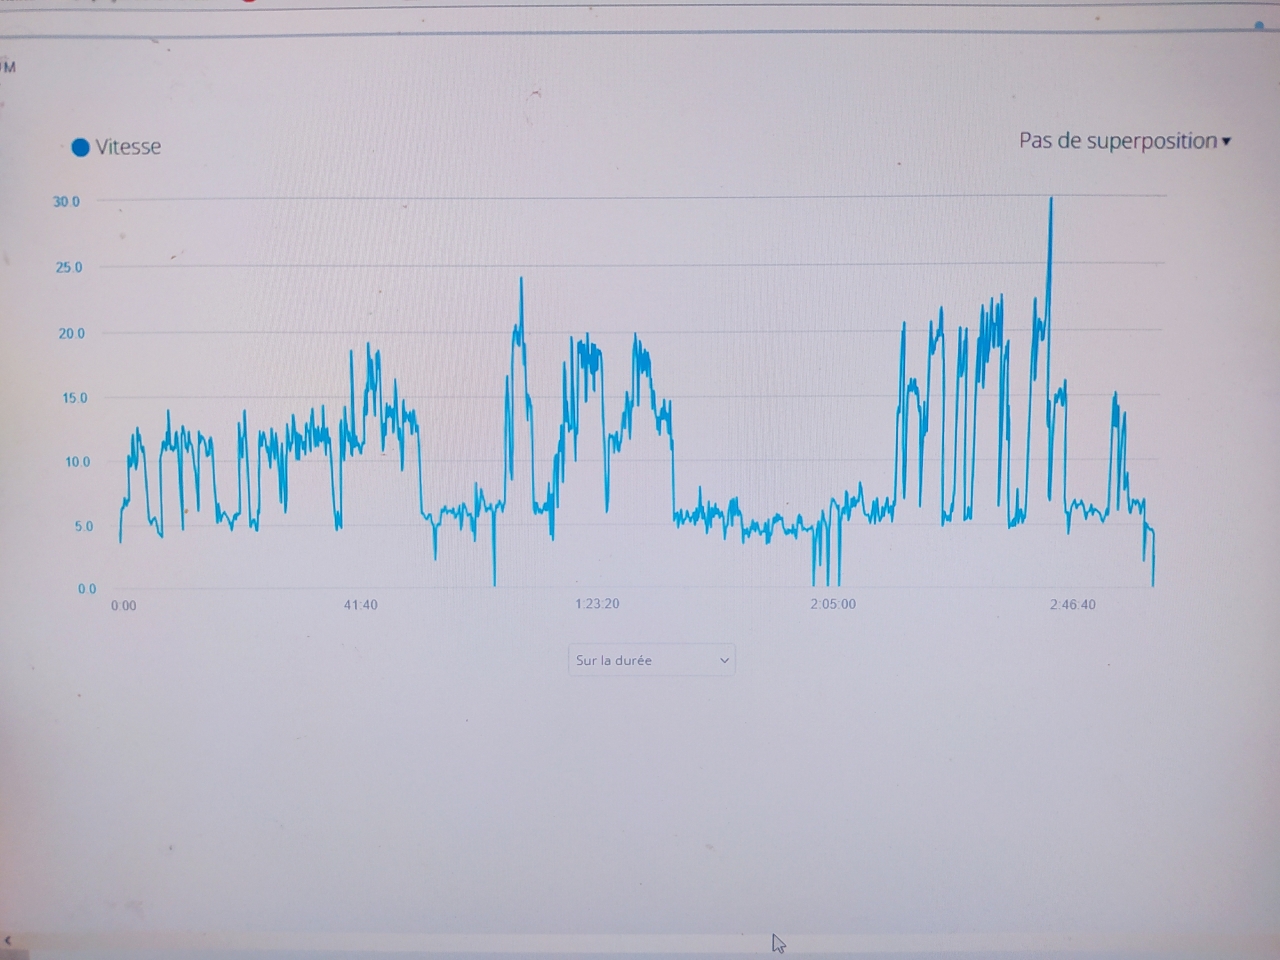Click the 20.0 speed axis label
The image size is (1280, 960).
[71, 333]
